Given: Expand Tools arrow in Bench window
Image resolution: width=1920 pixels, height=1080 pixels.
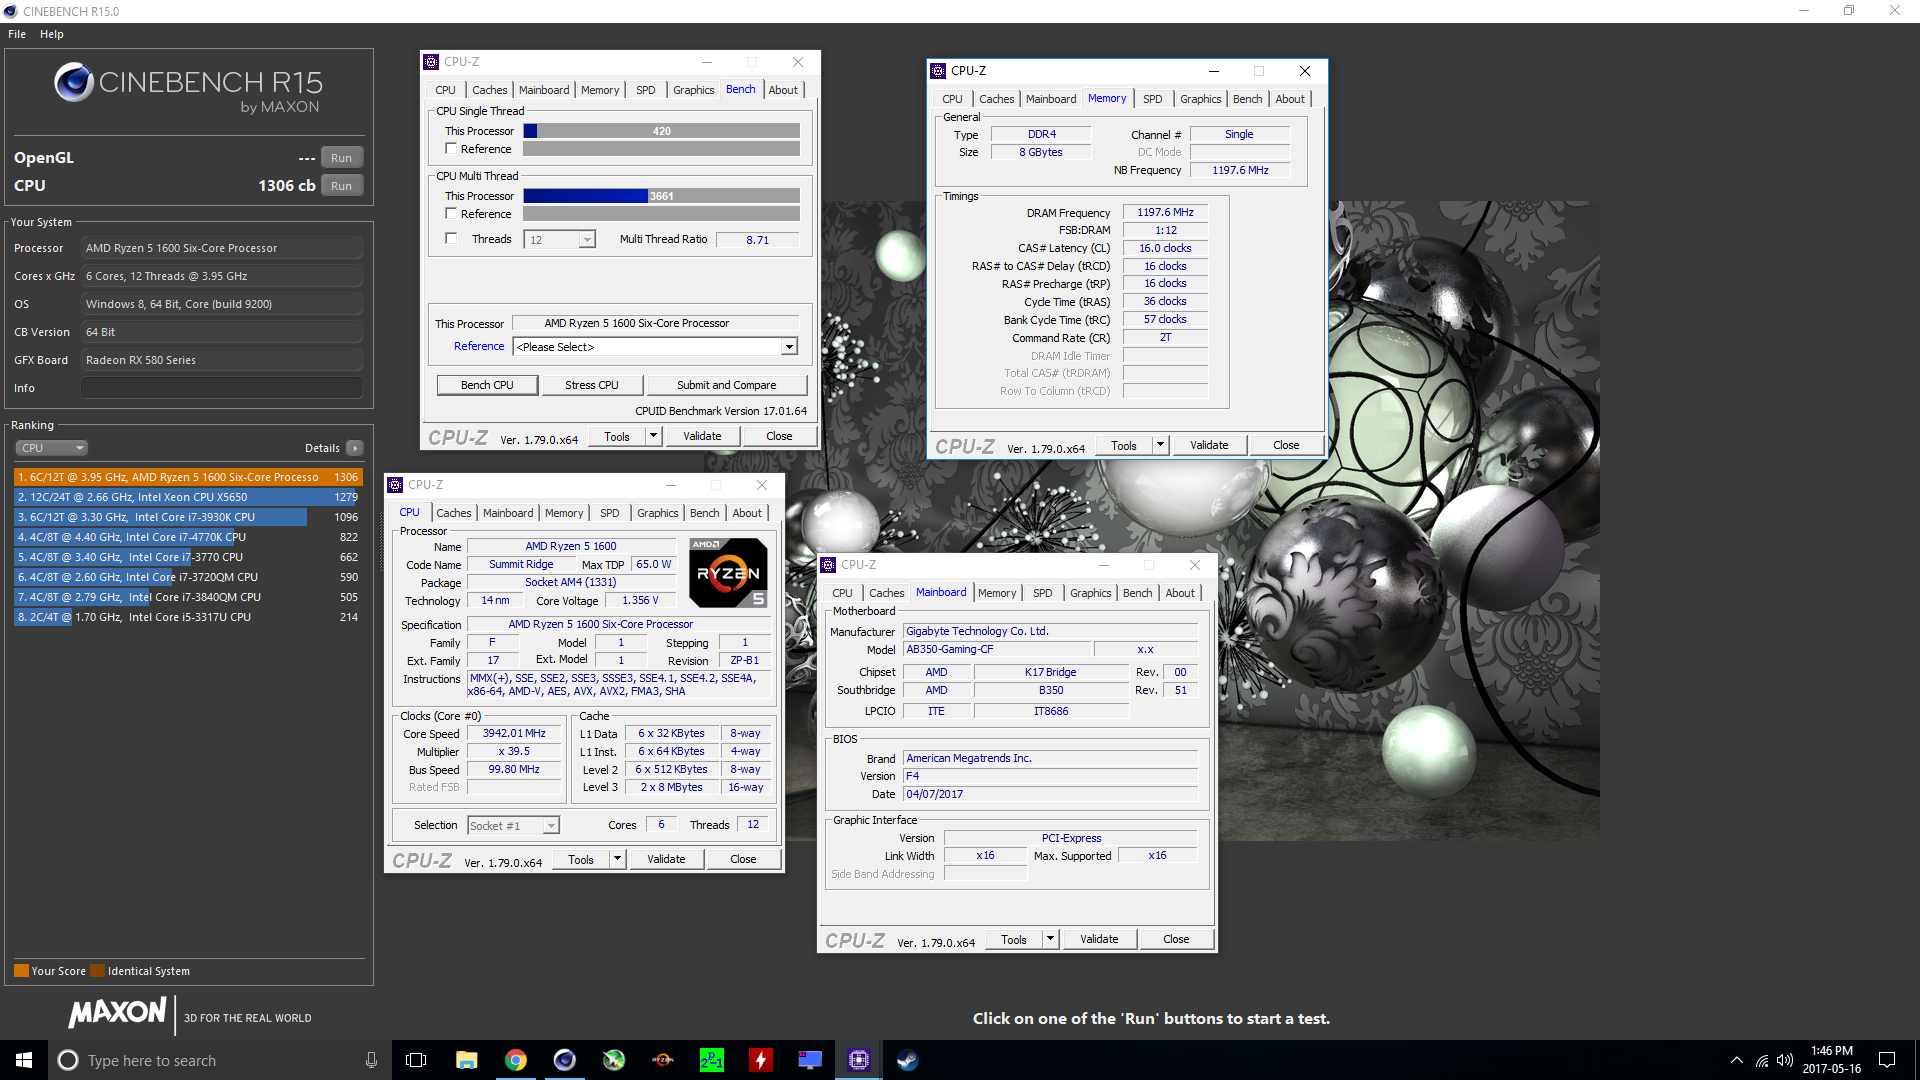Looking at the screenshot, I should click(x=653, y=436).
